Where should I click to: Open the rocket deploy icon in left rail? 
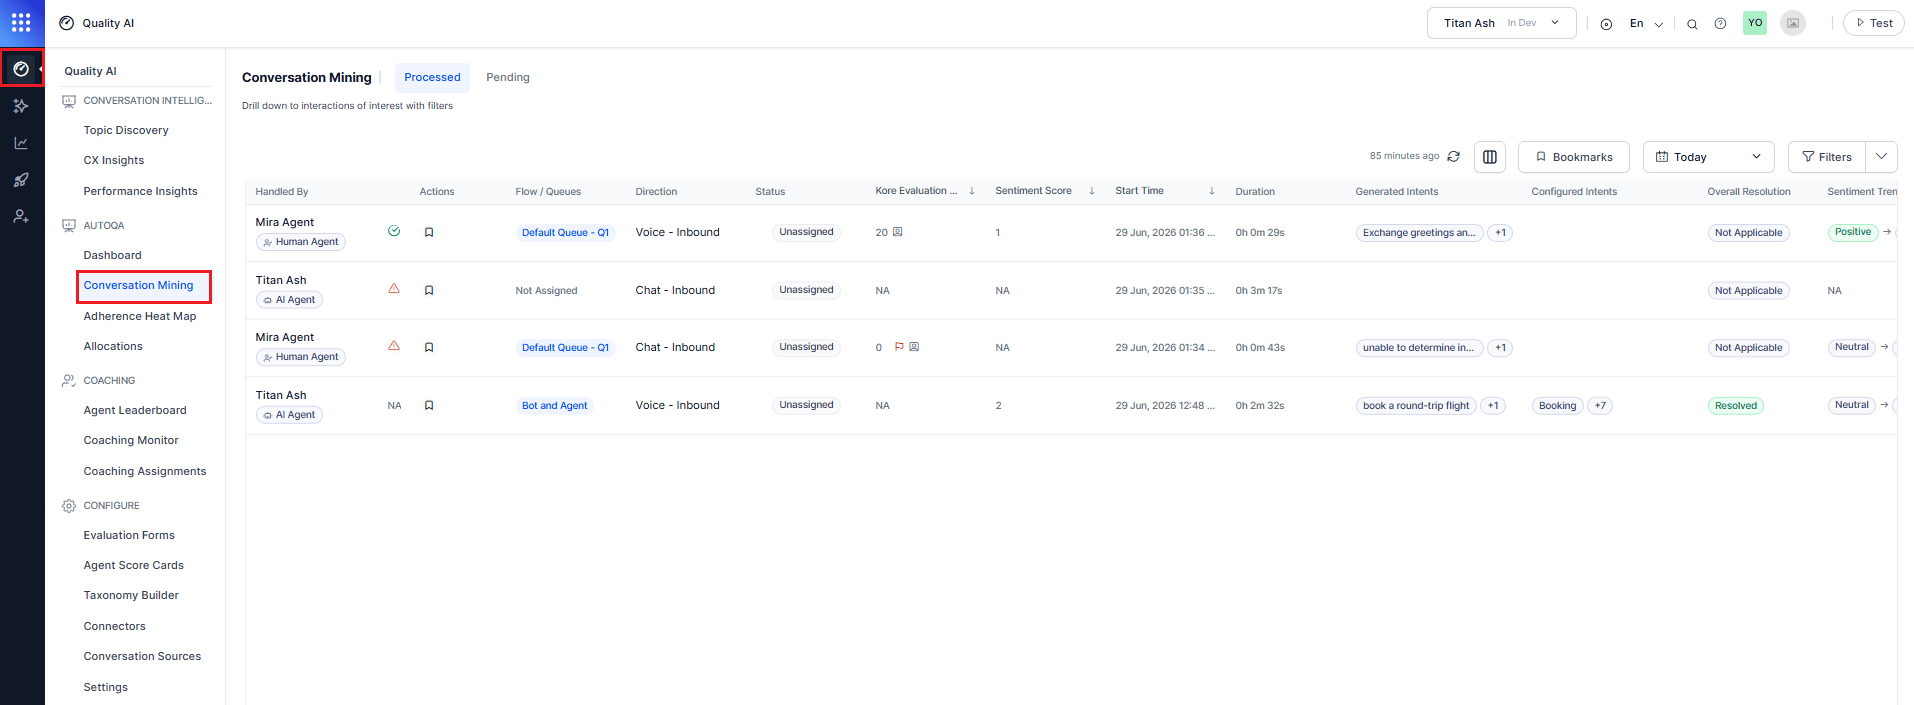tap(21, 180)
